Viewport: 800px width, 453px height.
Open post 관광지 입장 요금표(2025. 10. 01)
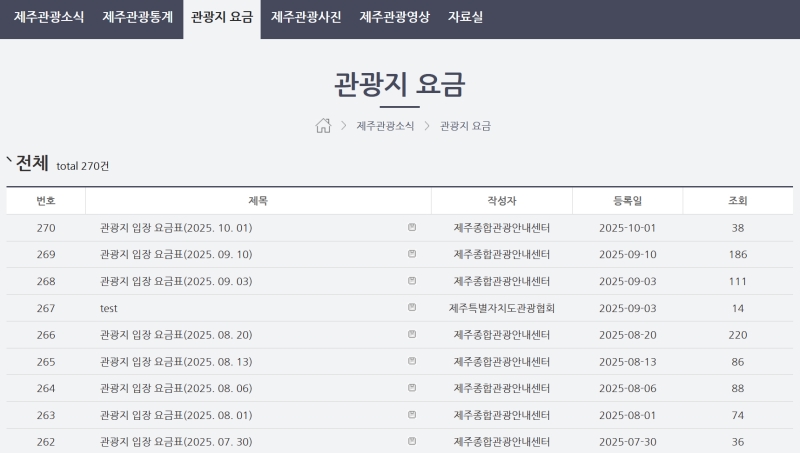click(x=176, y=228)
